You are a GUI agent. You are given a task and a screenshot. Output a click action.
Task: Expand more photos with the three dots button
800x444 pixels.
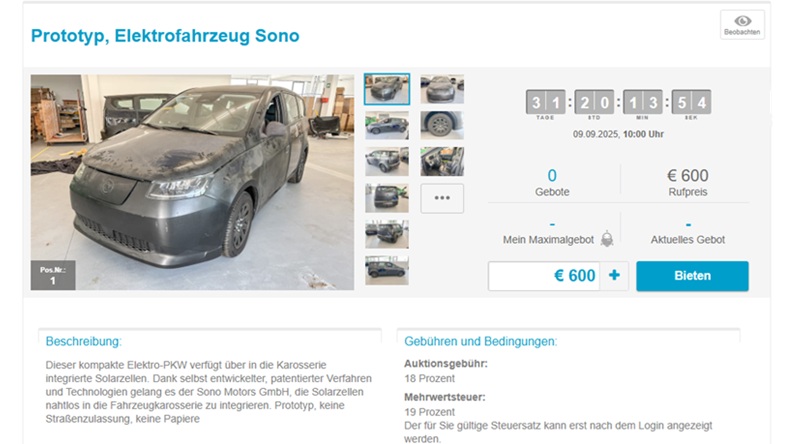click(x=442, y=198)
